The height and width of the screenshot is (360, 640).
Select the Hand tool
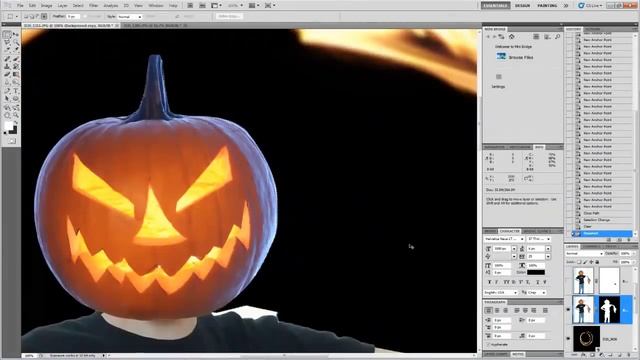click(x=7, y=116)
